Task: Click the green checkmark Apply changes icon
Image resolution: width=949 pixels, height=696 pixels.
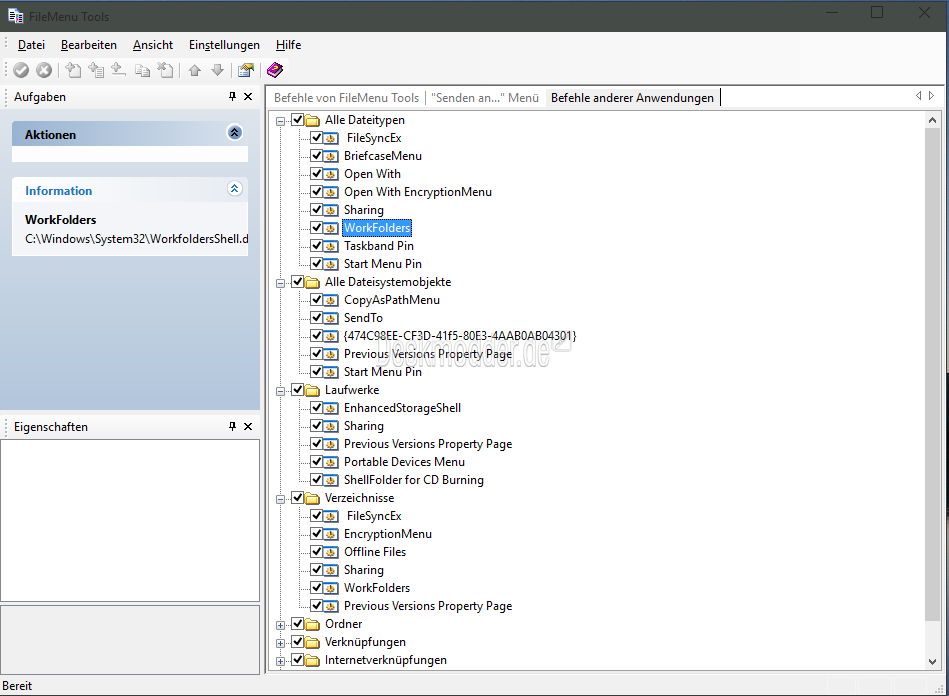Action: [x=21, y=70]
